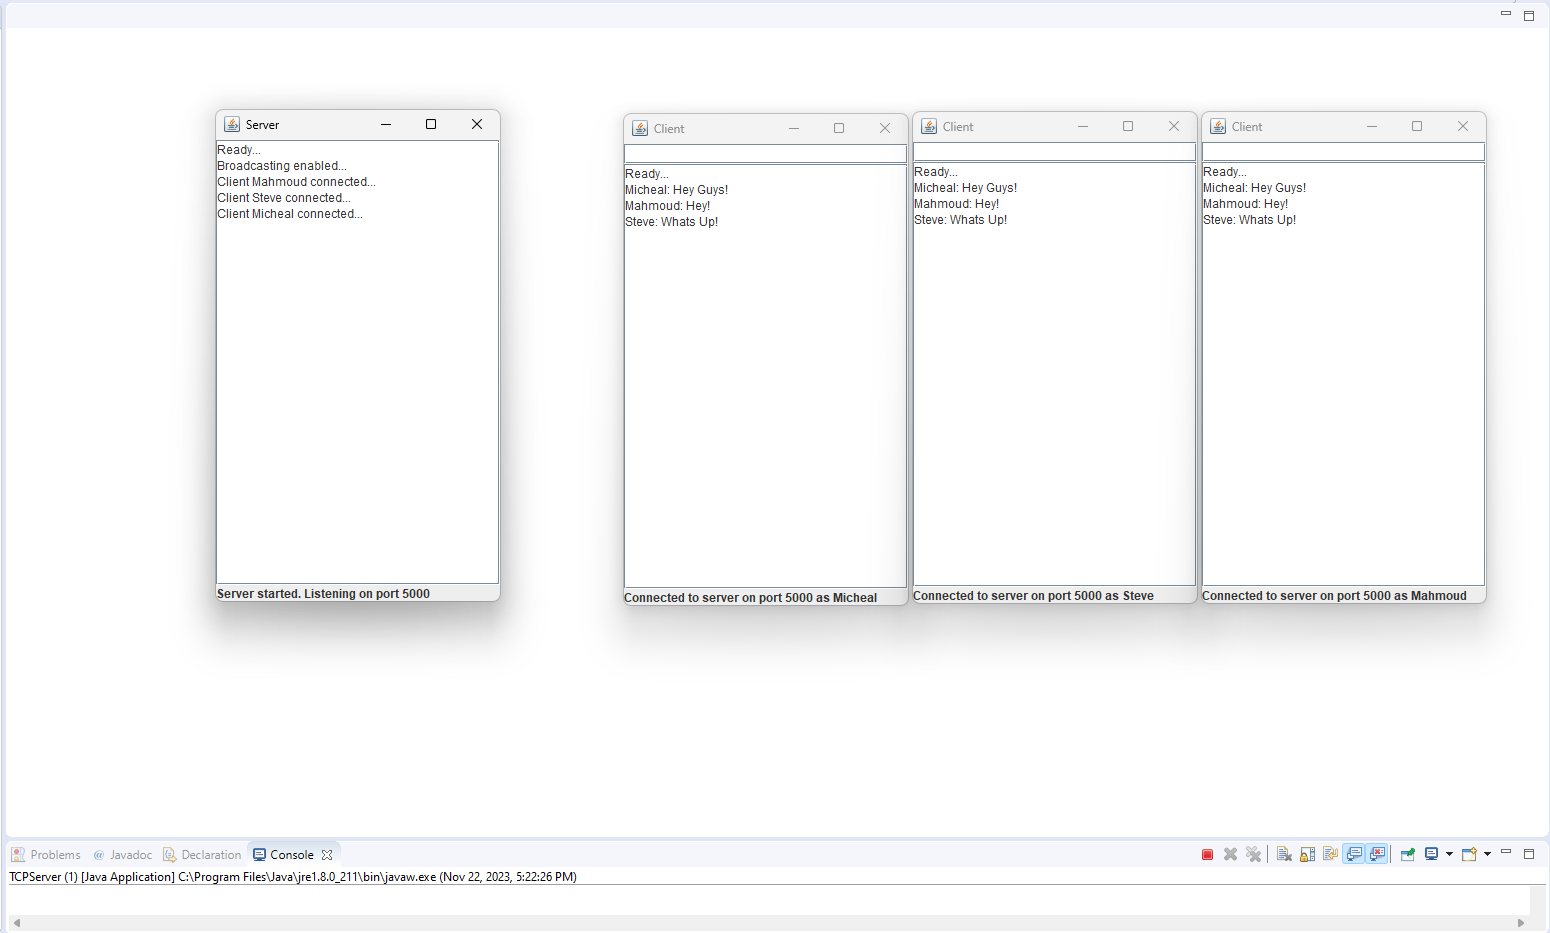Minimize the Server window

[x=386, y=124]
